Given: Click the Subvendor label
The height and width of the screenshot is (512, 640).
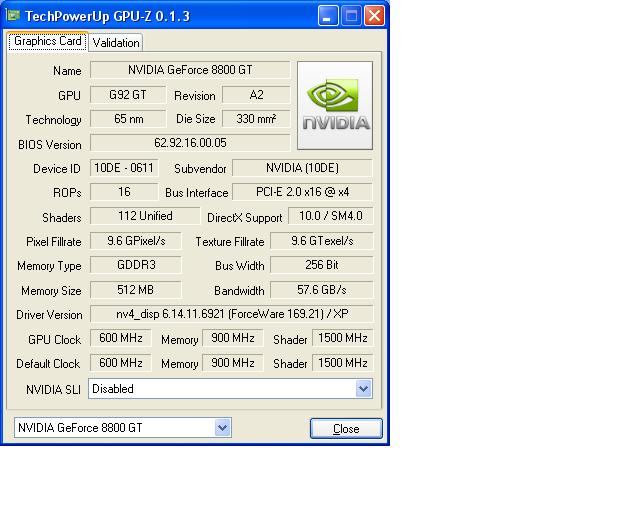Looking at the screenshot, I should click(200, 169).
